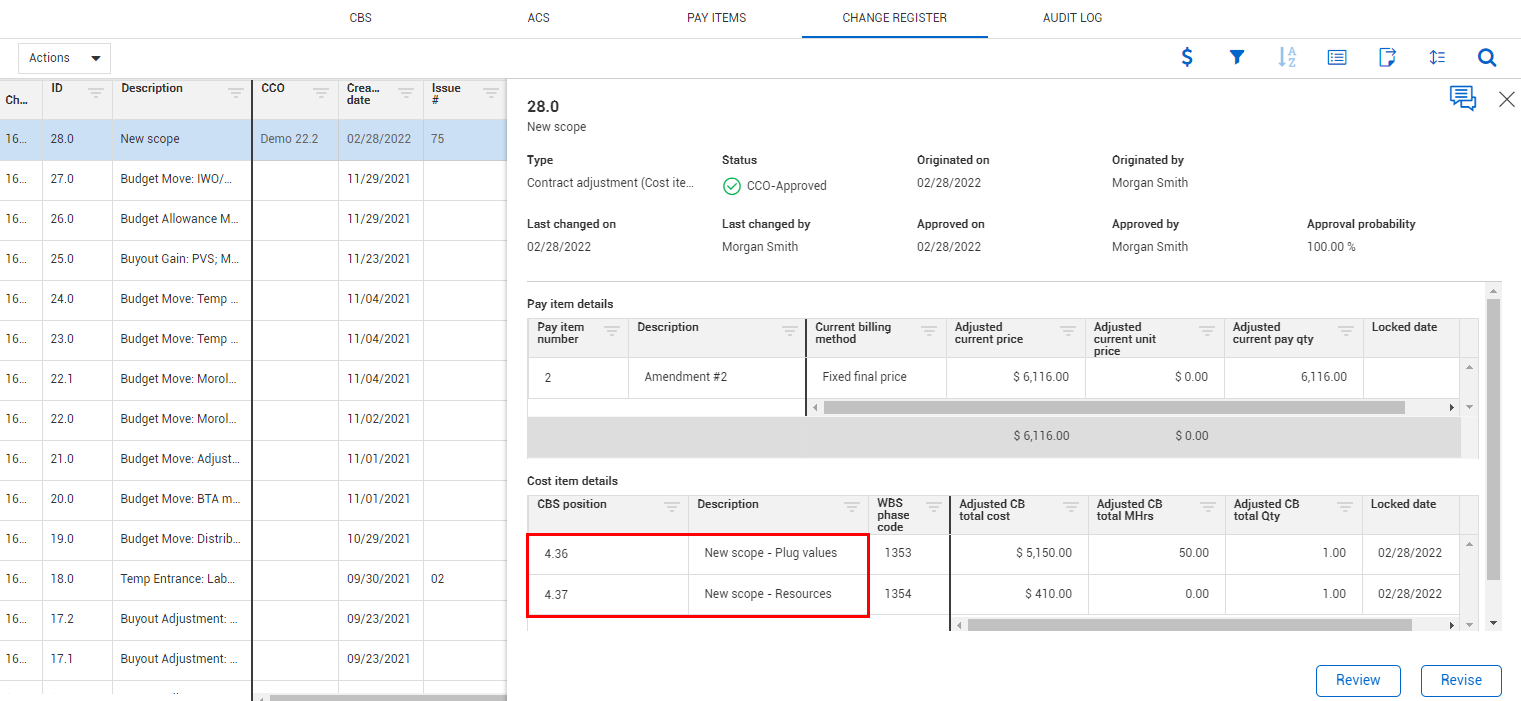Switch to the PAY ITEMS tab
Screen dimensions: 1521x701
[x=716, y=18]
